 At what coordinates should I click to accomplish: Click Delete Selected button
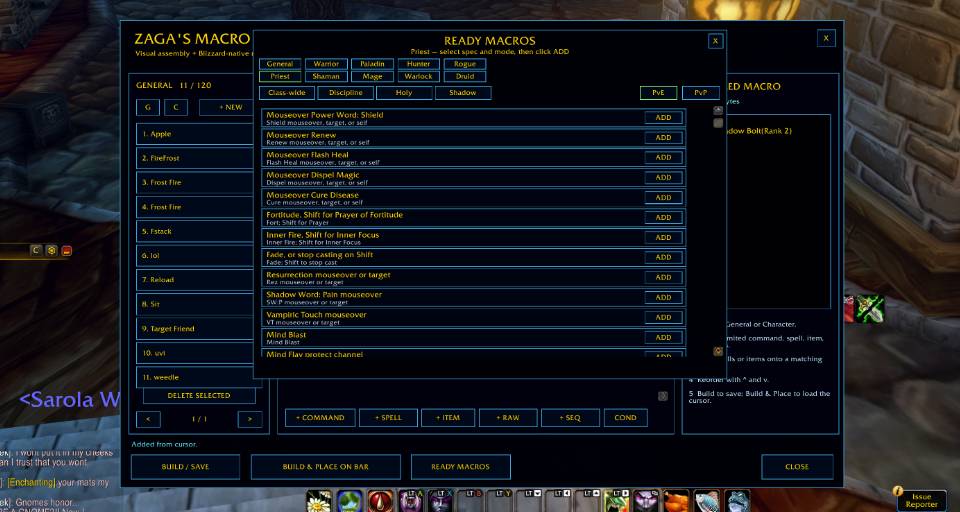pyautogui.click(x=199, y=396)
